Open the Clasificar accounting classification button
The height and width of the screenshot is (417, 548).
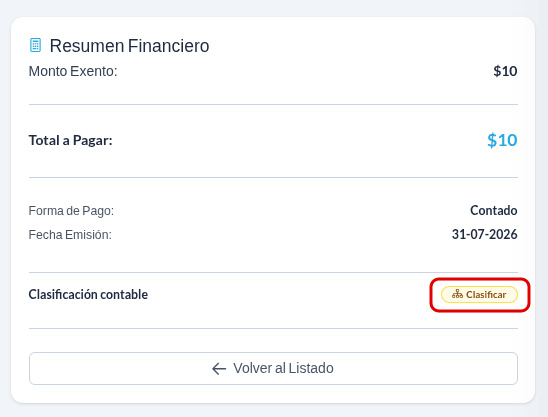point(479,295)
